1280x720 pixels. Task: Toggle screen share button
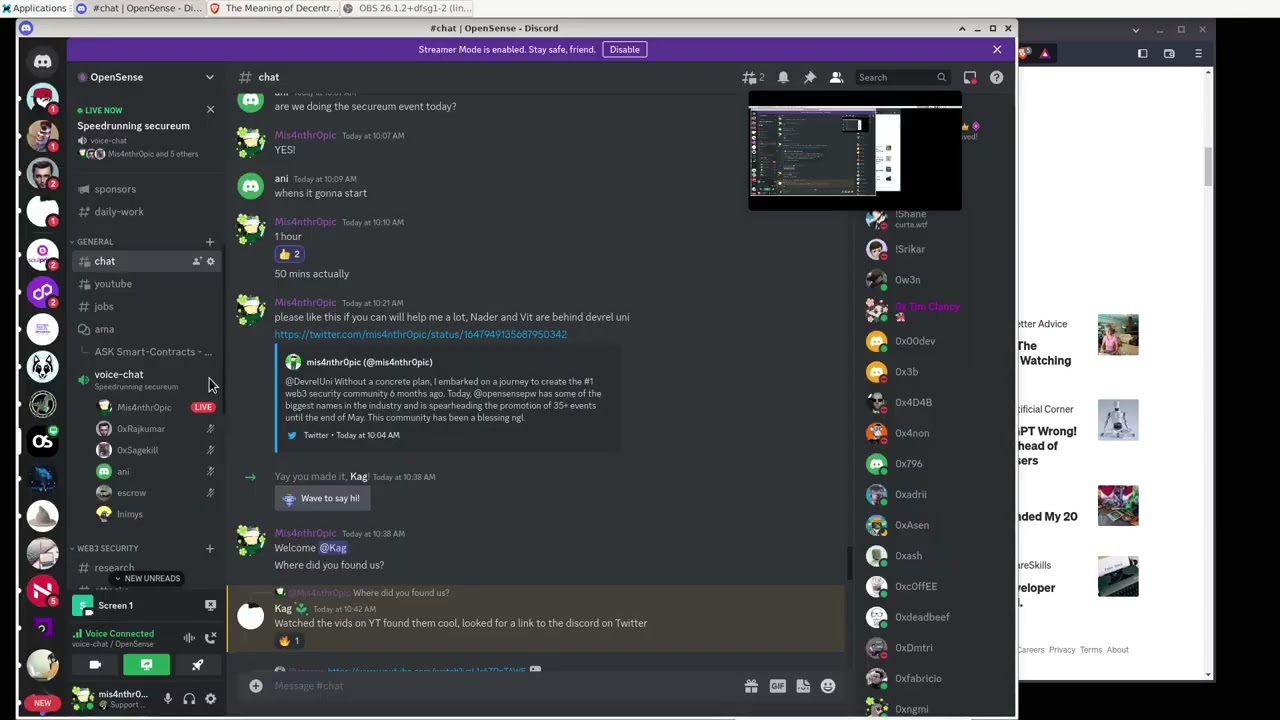point(146,665)
